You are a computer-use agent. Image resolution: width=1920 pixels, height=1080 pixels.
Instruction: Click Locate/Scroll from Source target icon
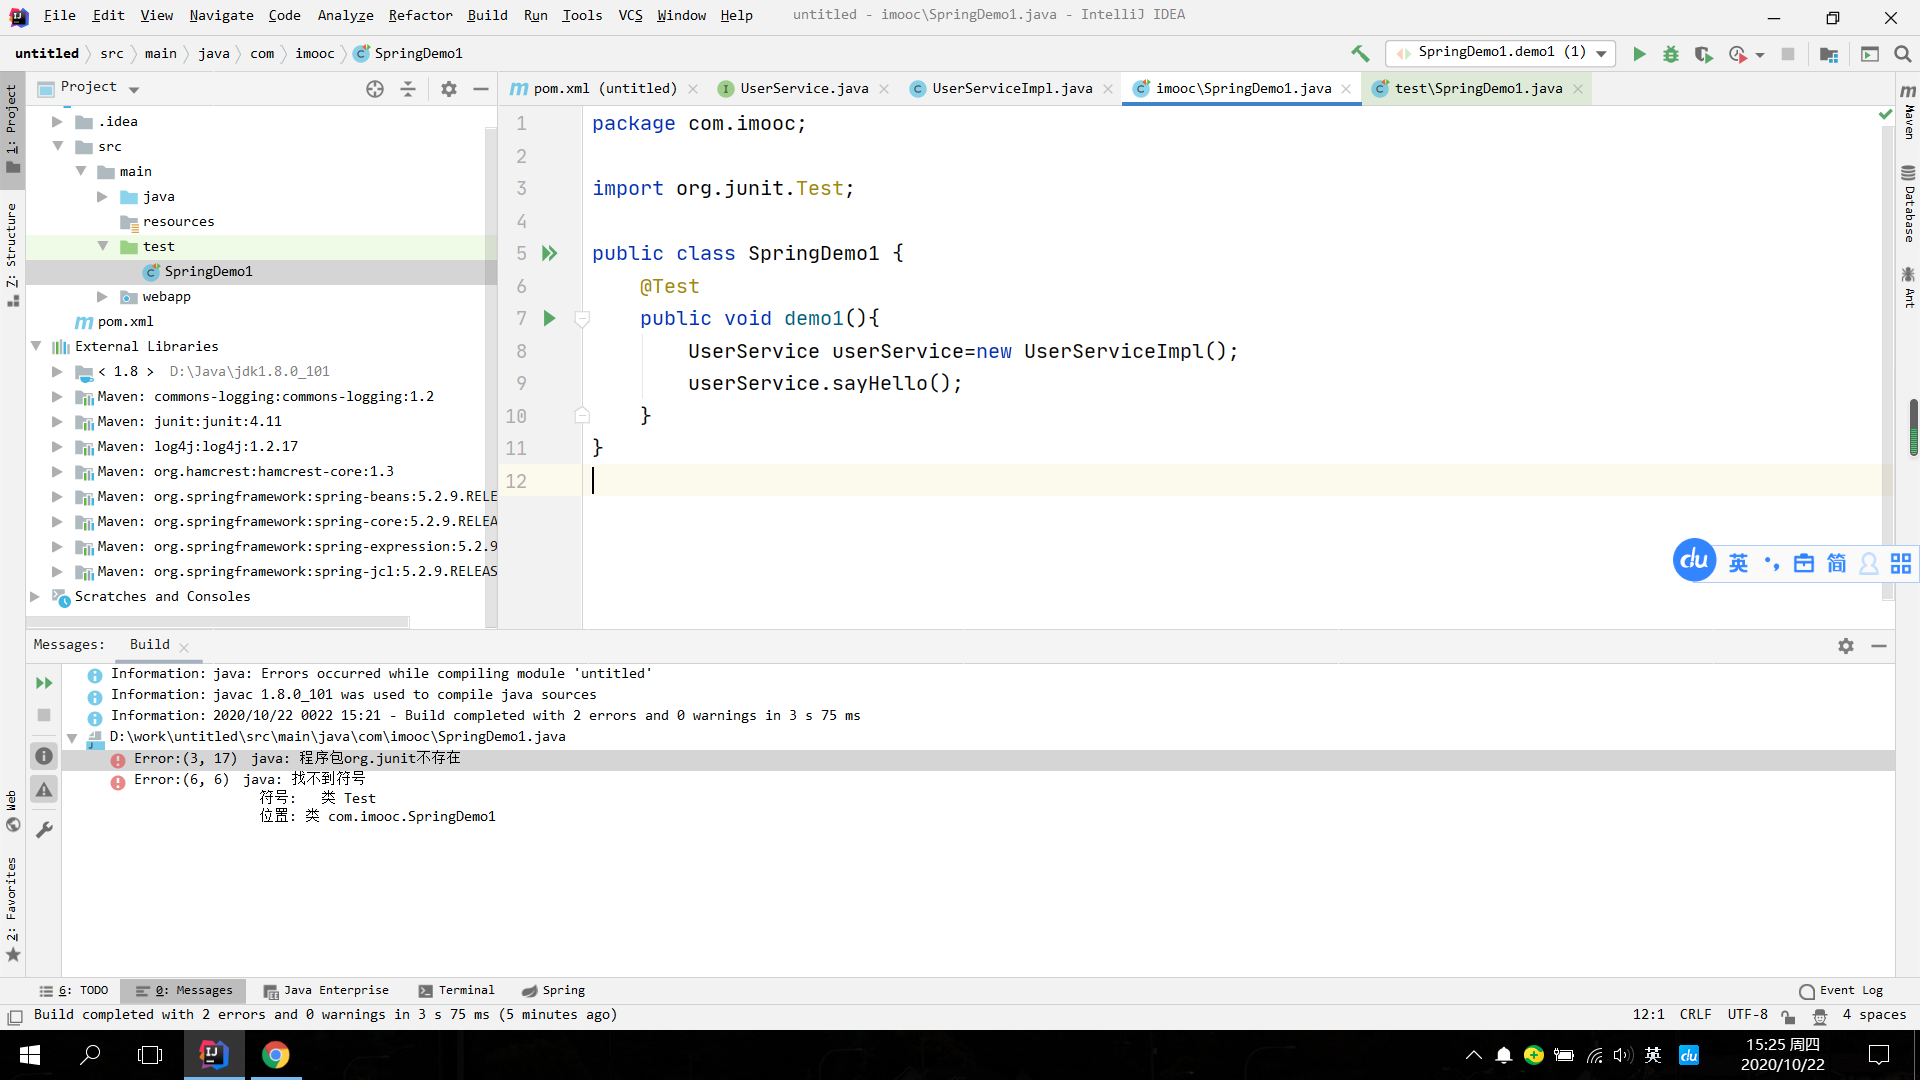(x=375, y=89)
